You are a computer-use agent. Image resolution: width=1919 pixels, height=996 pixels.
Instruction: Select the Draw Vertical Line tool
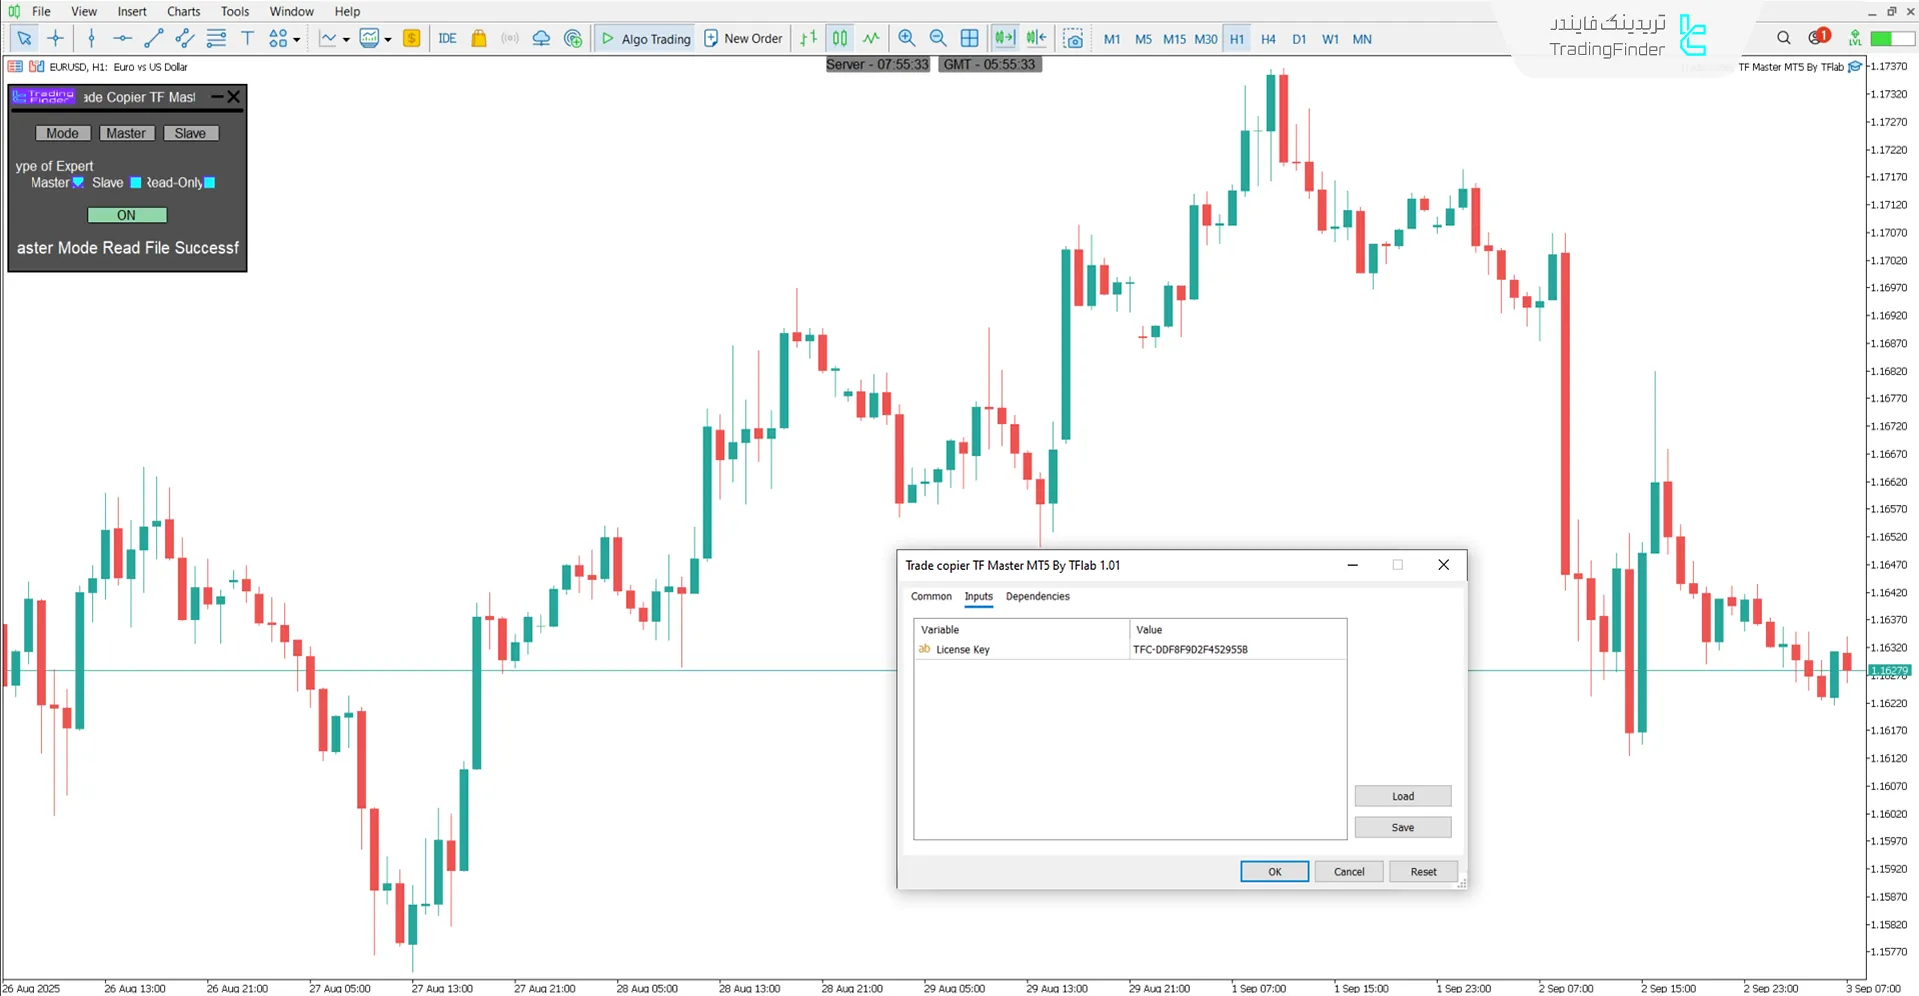(92, 38)
